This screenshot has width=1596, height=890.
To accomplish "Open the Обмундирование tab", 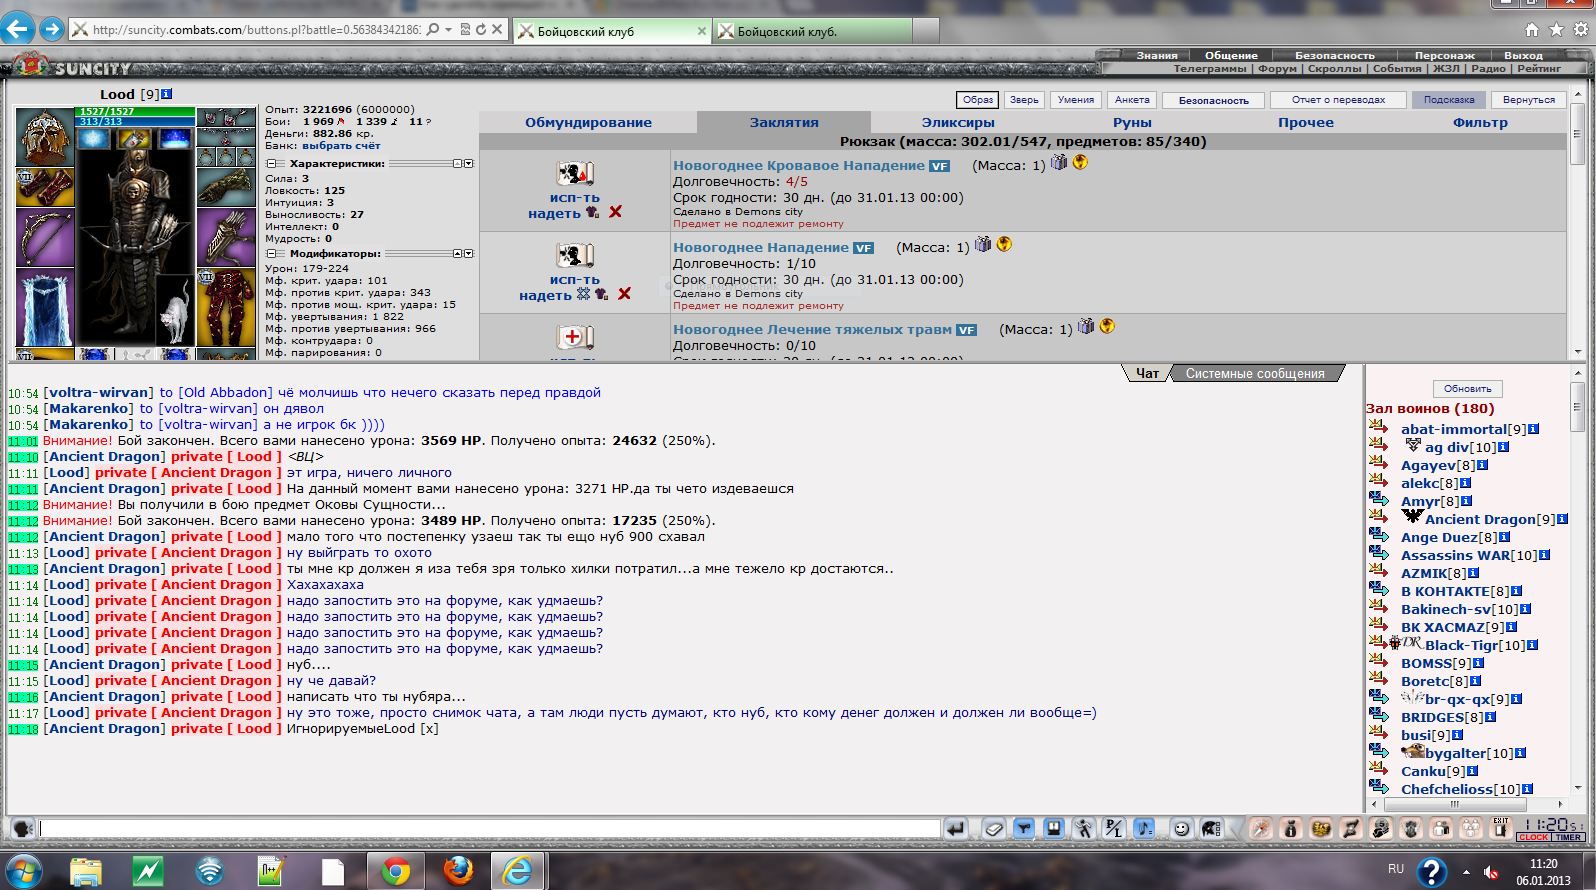I will pyautogui.click(x=588, y=123).
